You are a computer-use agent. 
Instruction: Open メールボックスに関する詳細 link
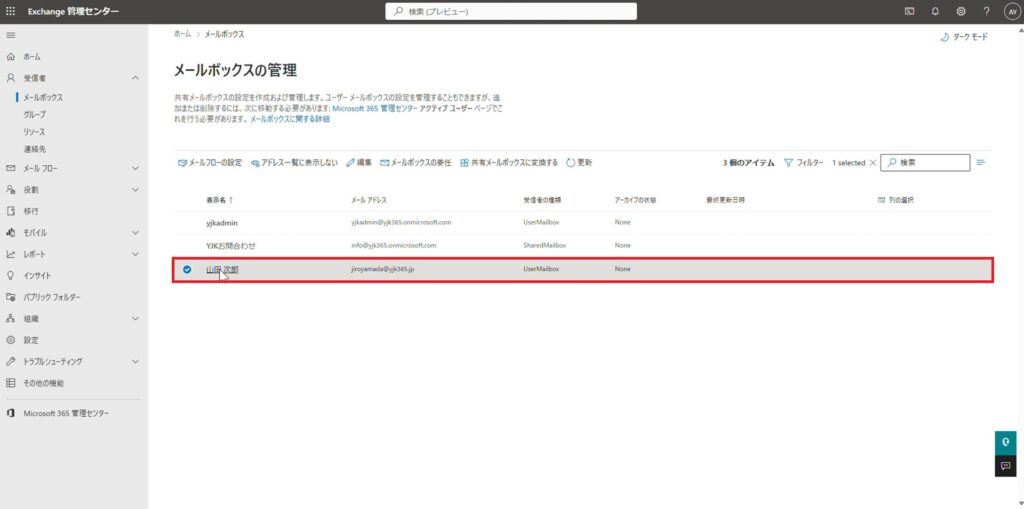pos(290,120)
